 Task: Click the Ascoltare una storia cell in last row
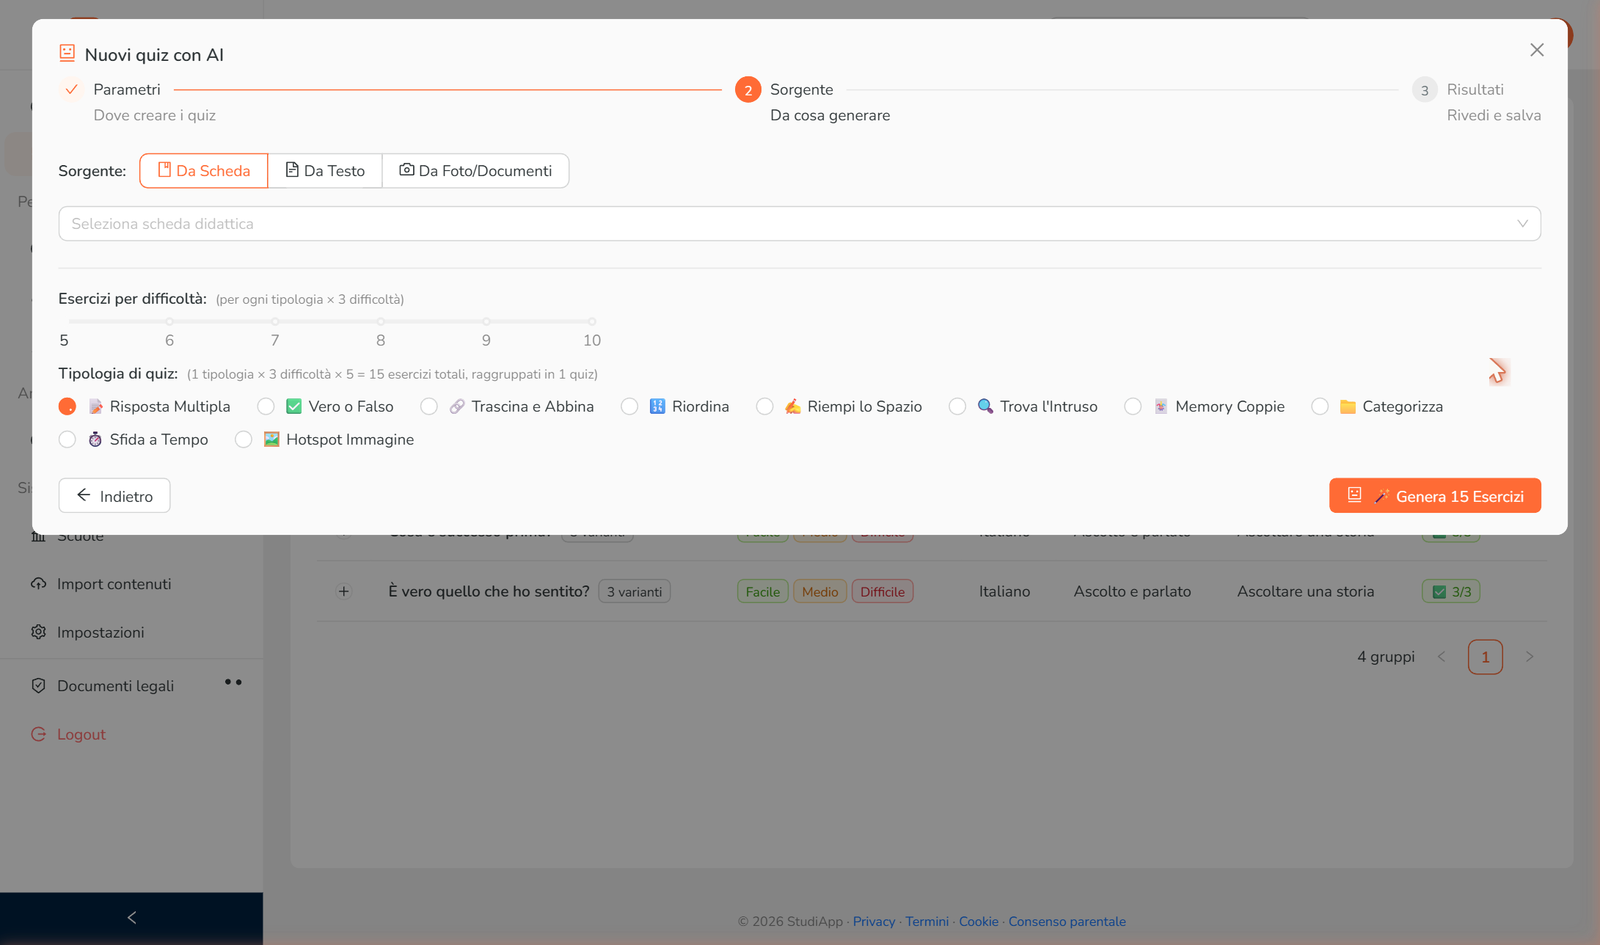point(1305,592)
